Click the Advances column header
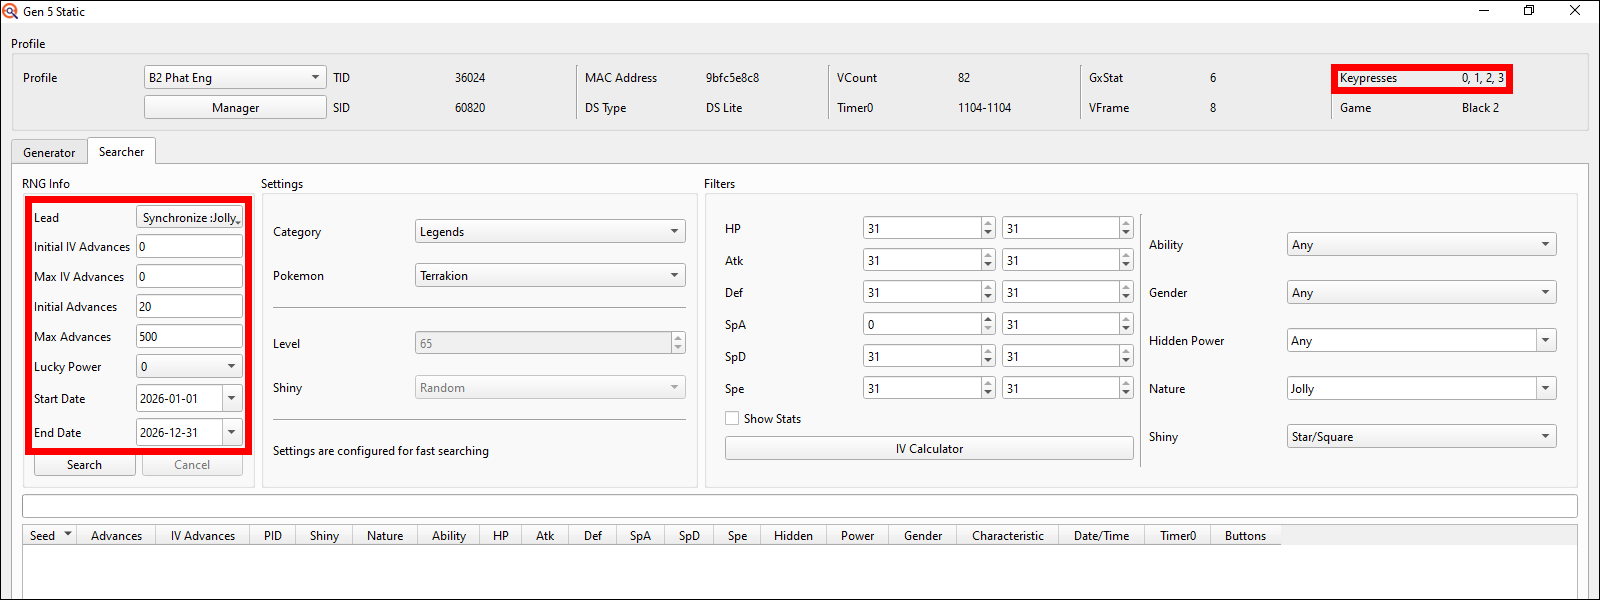The height and width of the screenshot is (600, 1600). (116, 535)
